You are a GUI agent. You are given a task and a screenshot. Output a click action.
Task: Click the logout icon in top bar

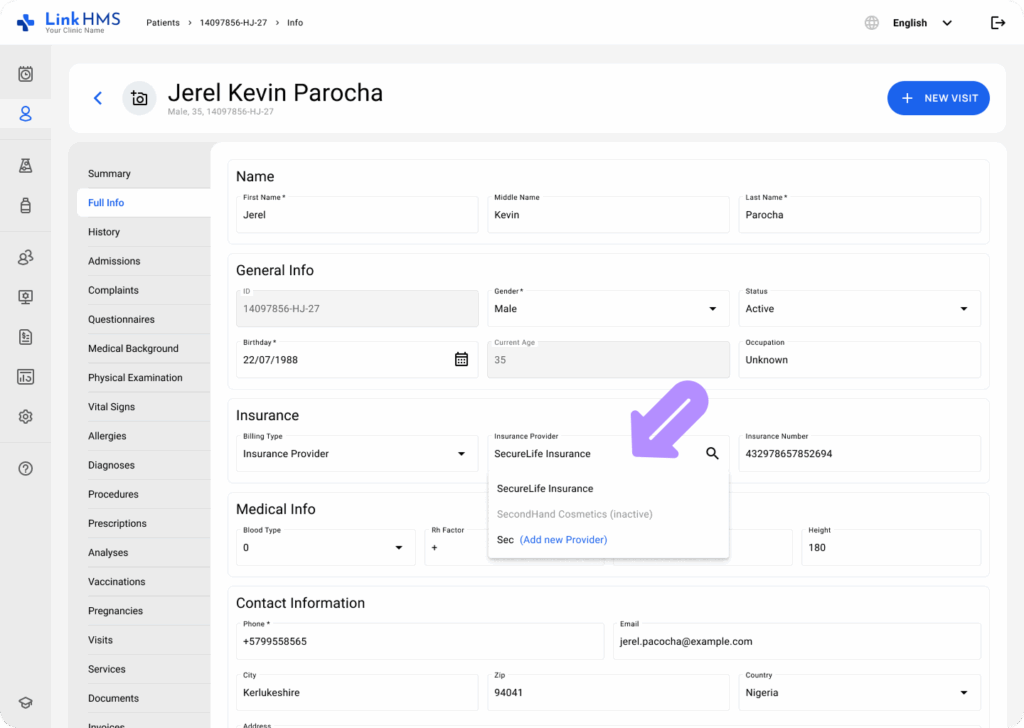[997, 23]
